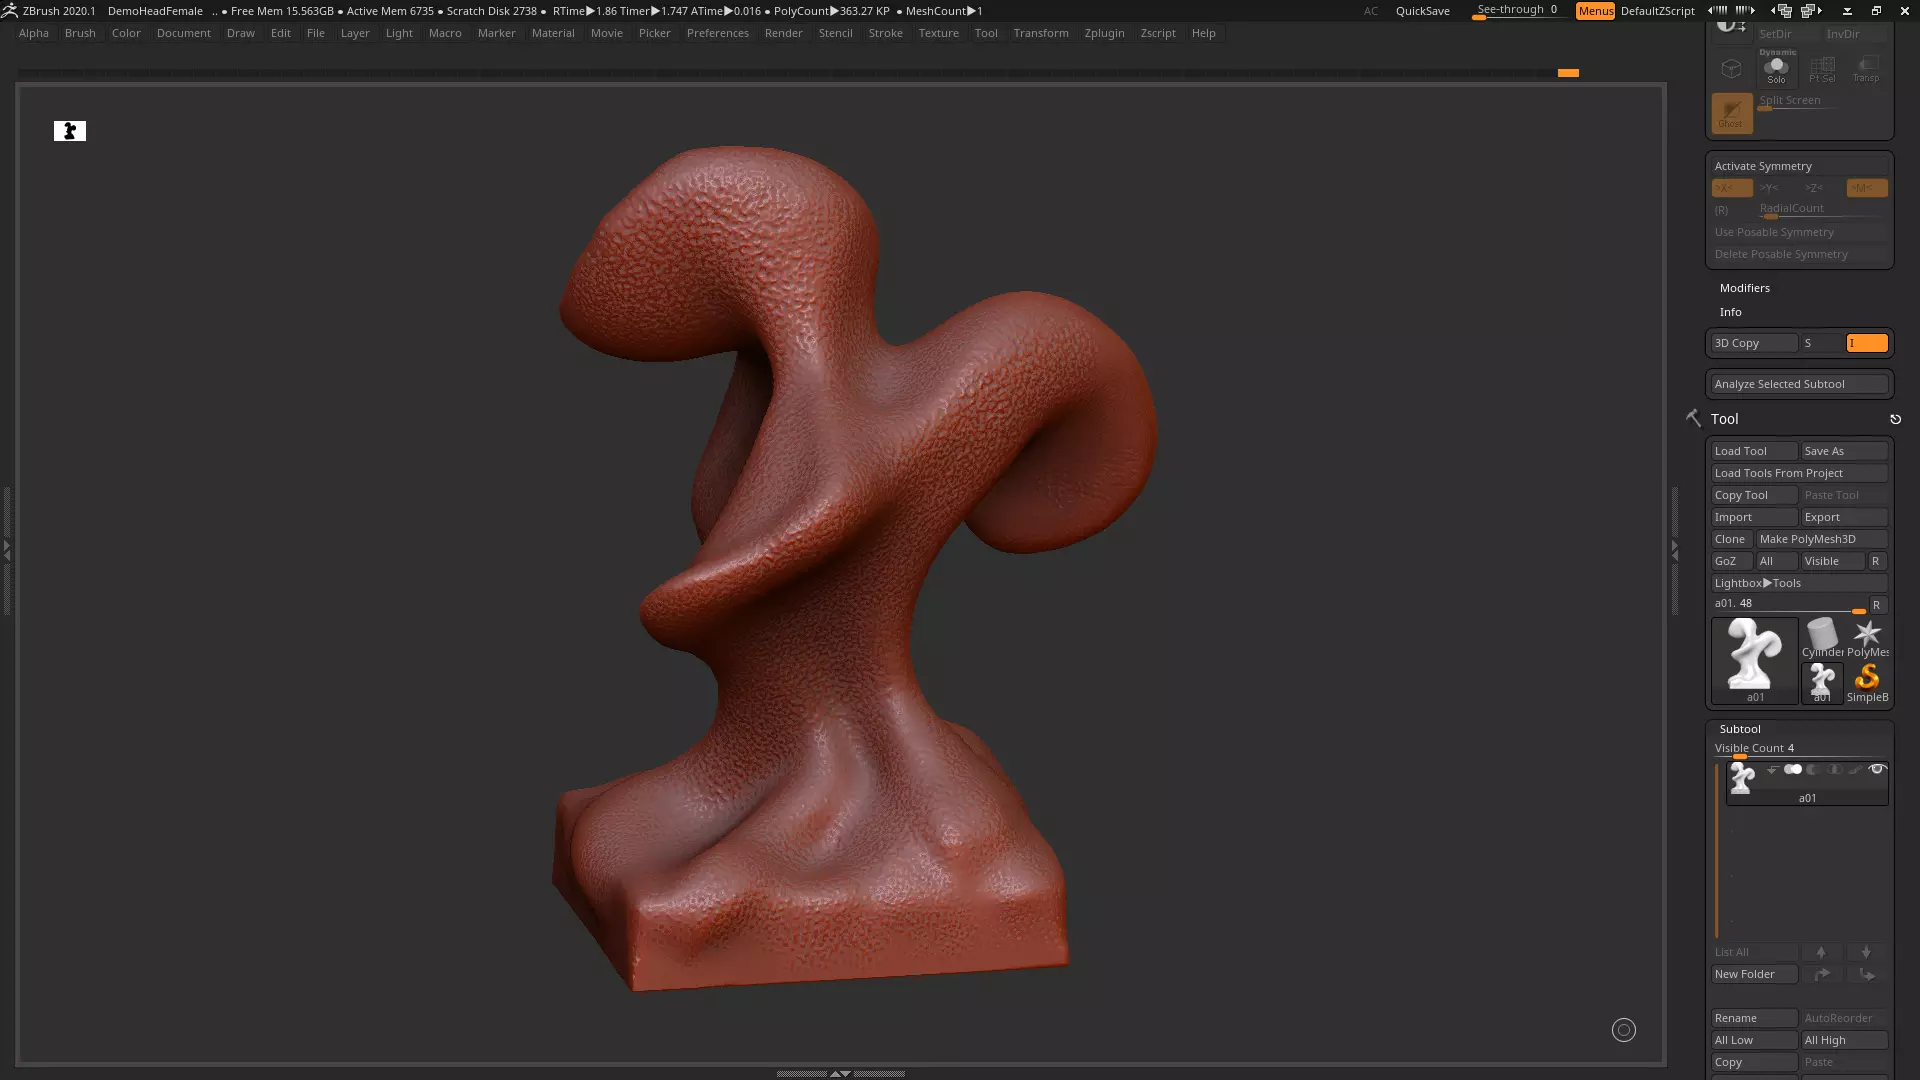Adjust the Visible Count slider
This screenshot has width=1920, height=1080.
[x=1800, y=750]
